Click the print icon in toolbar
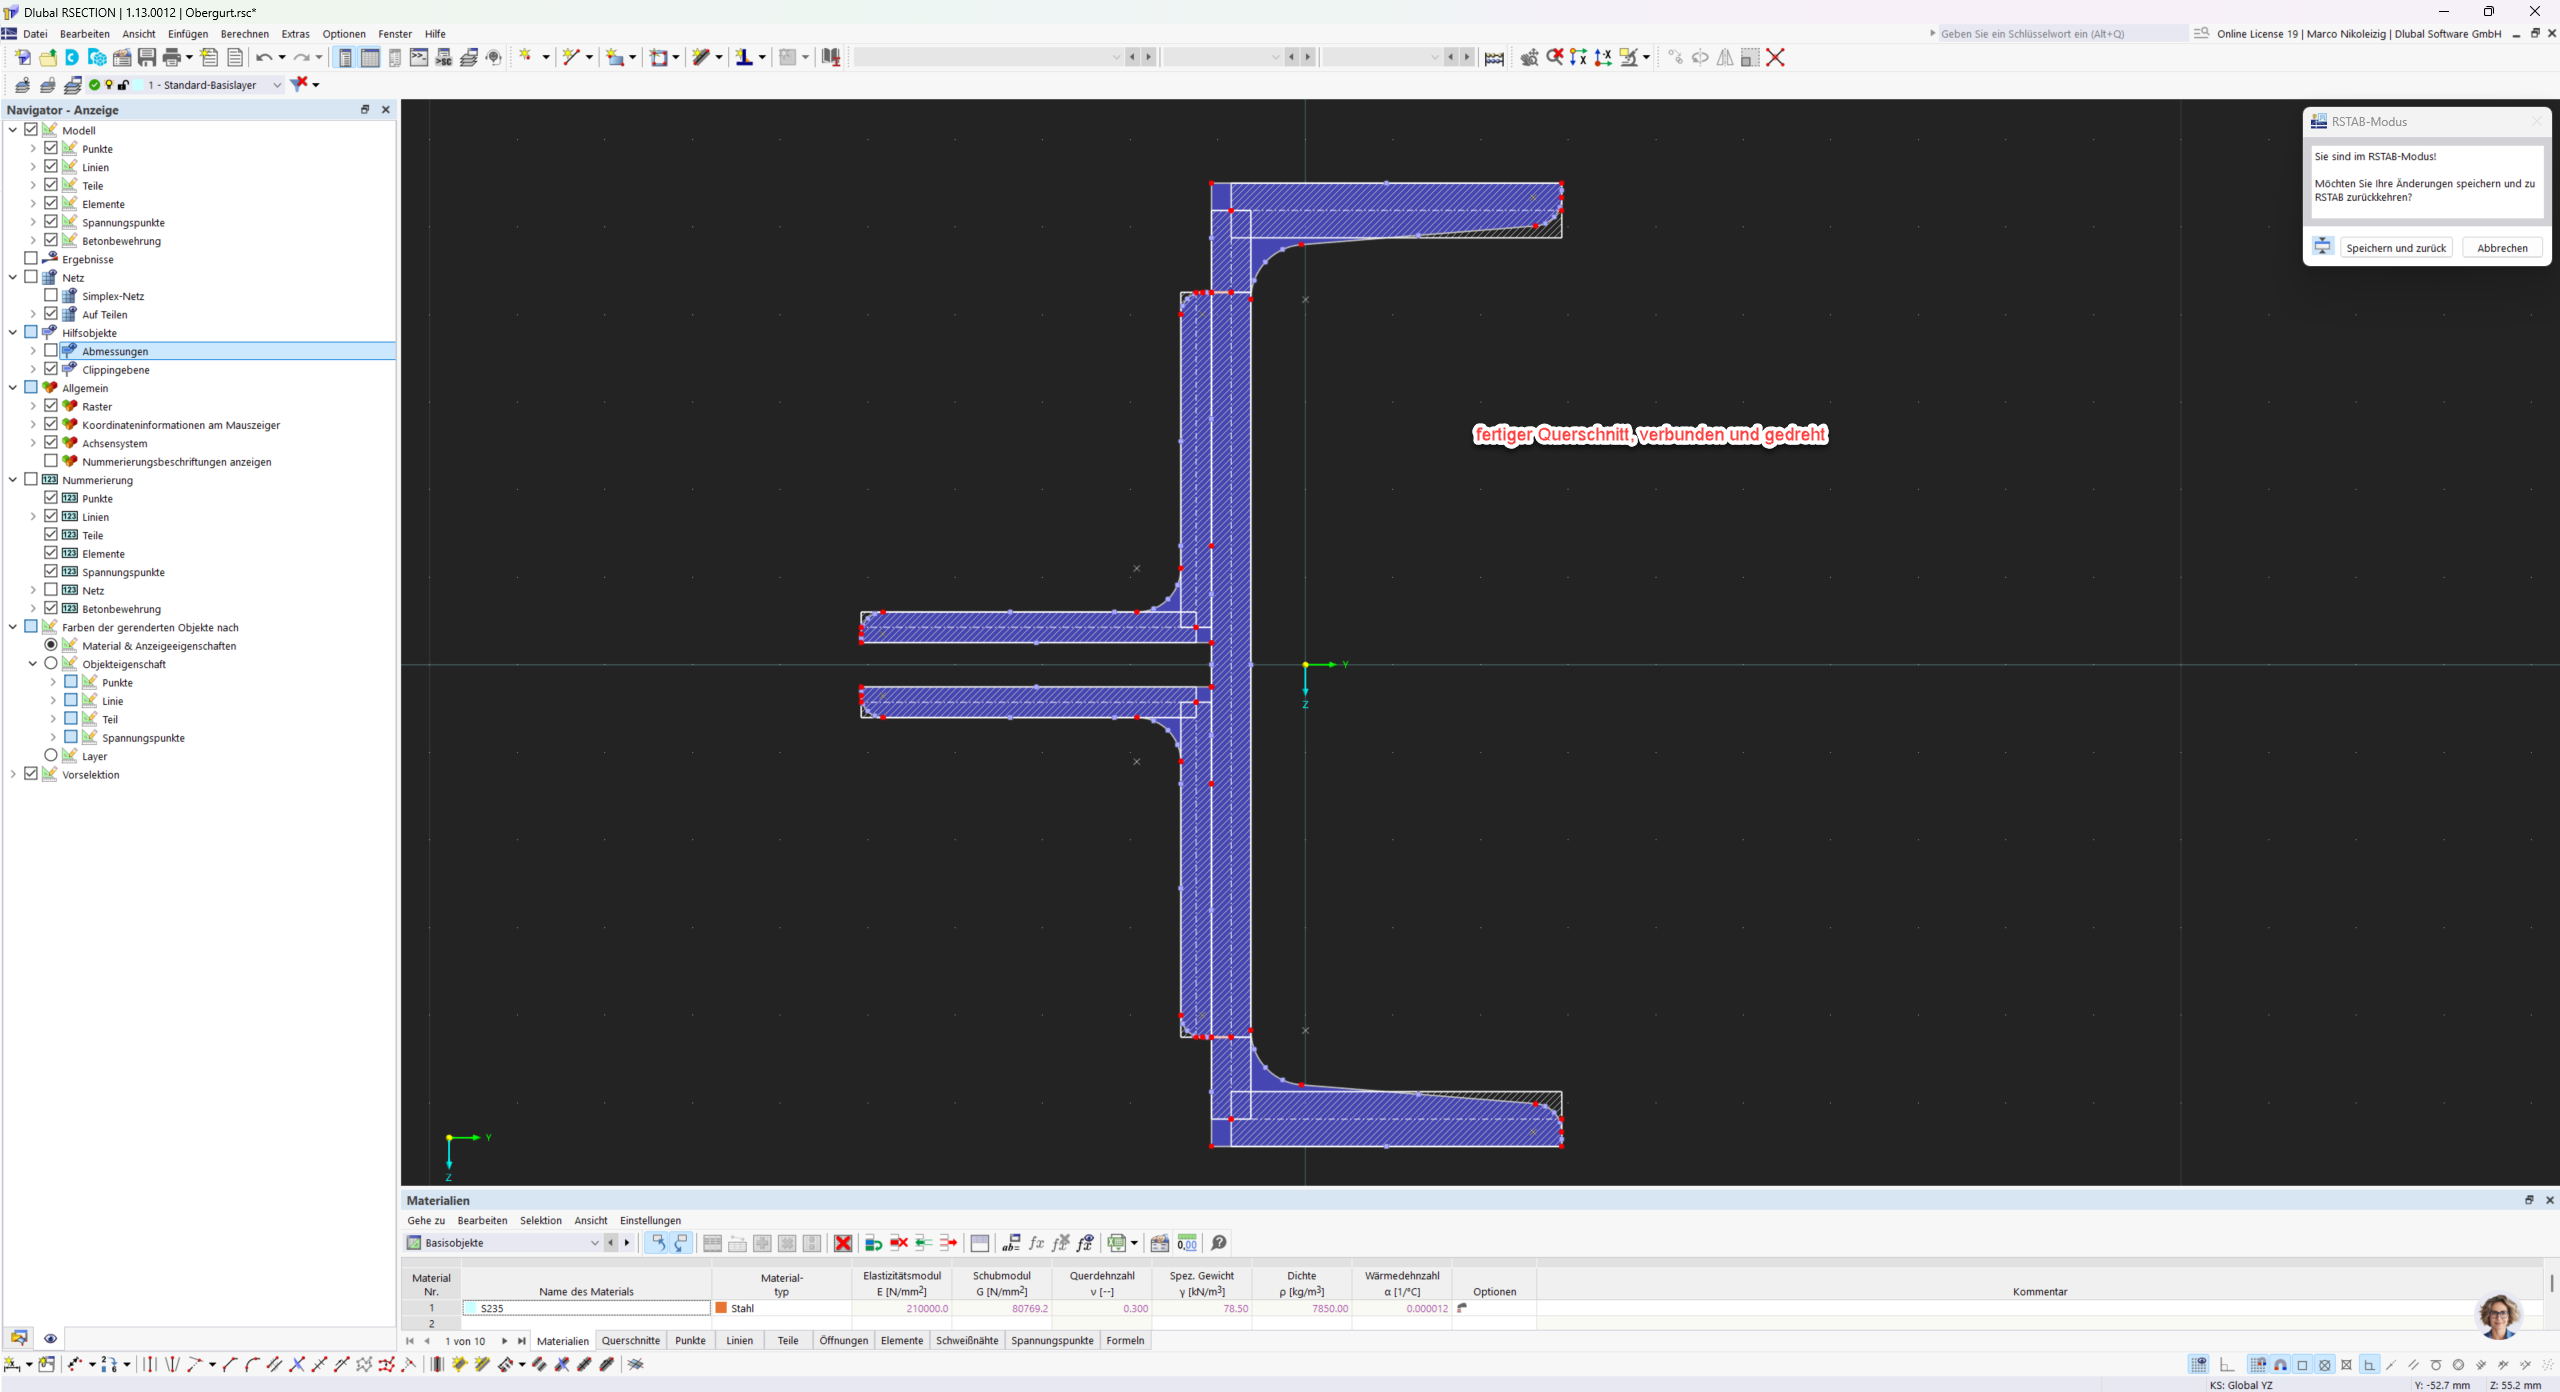This screenshot has height=1392, width=2560. pos(172,57)
